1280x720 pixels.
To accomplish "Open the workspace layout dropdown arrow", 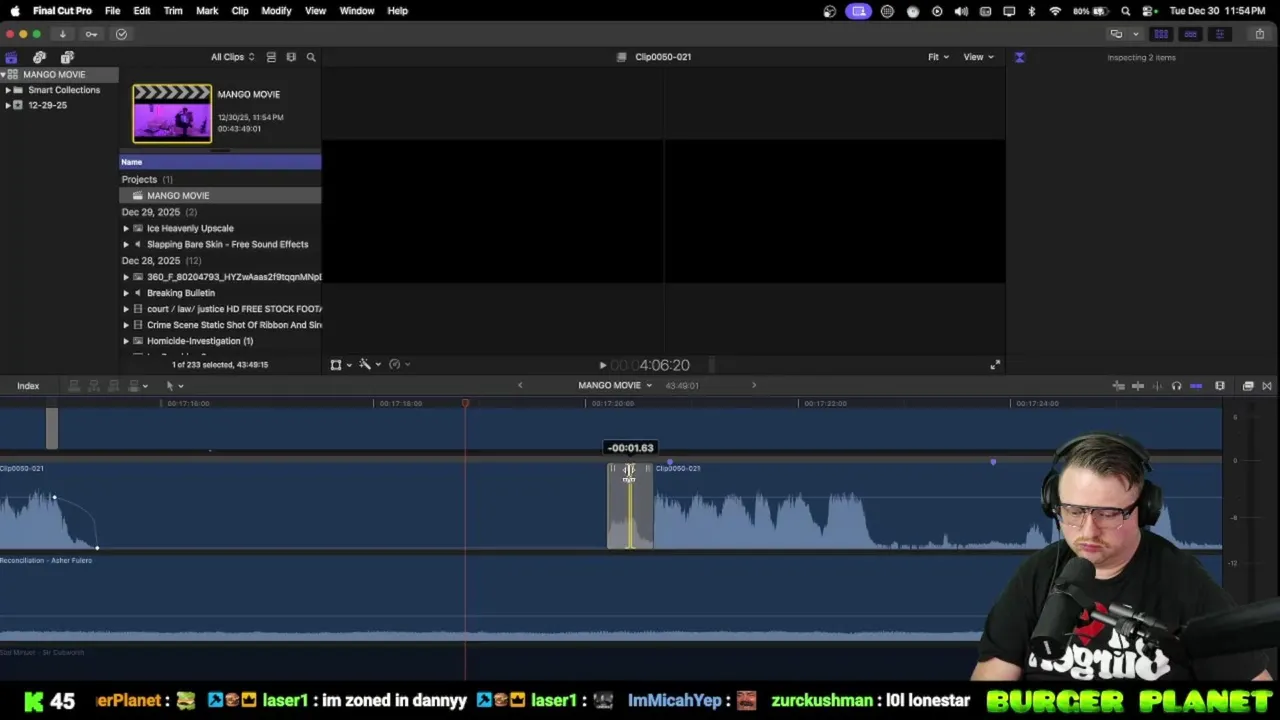I will tap(1136, 34).
